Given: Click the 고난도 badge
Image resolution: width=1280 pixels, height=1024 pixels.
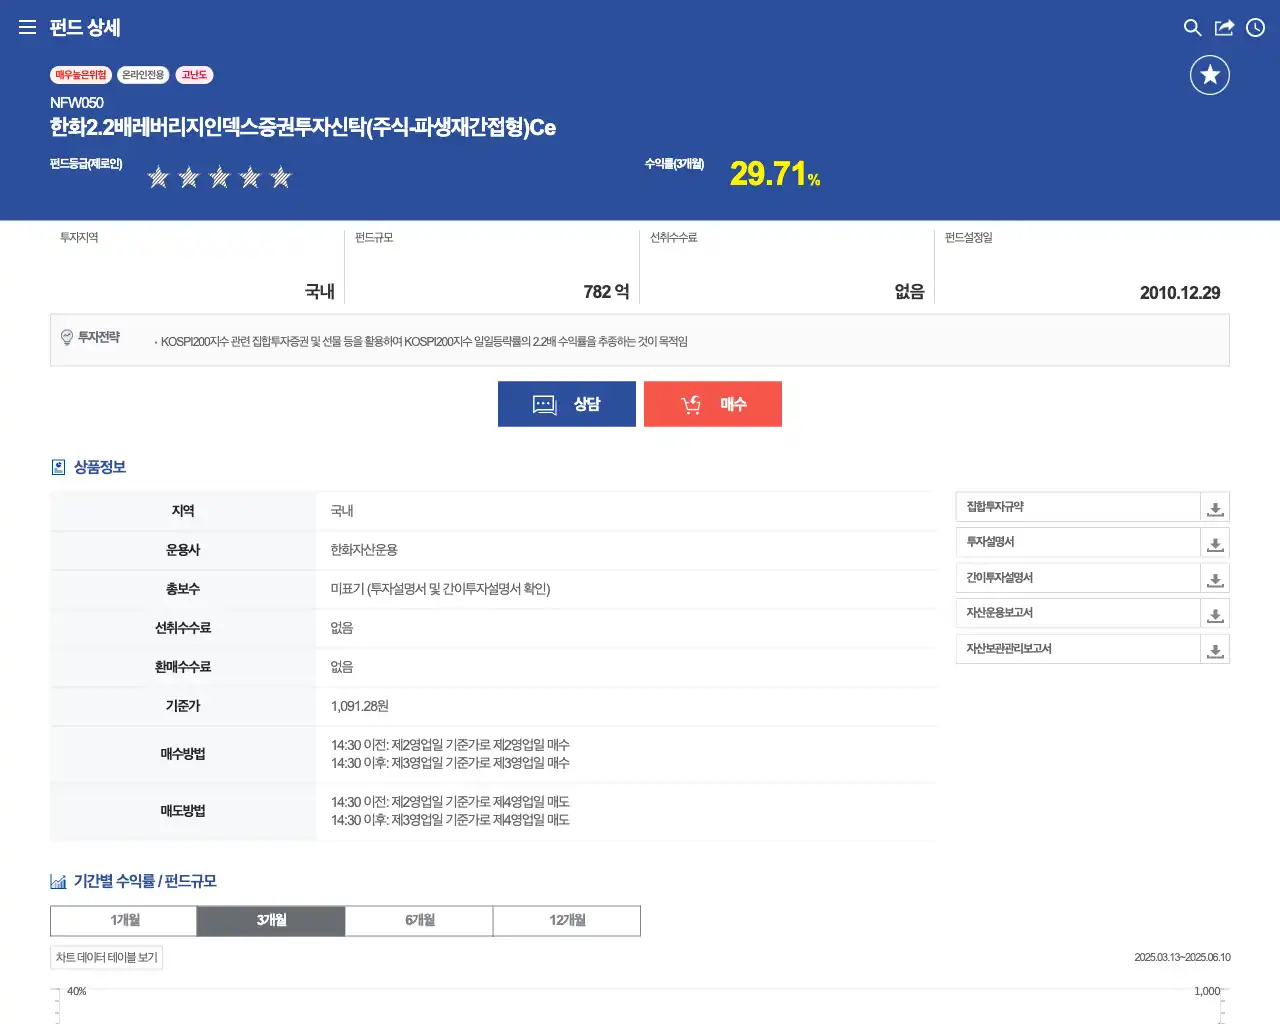Looking at the screenshot, I should [x=194, y=75].
